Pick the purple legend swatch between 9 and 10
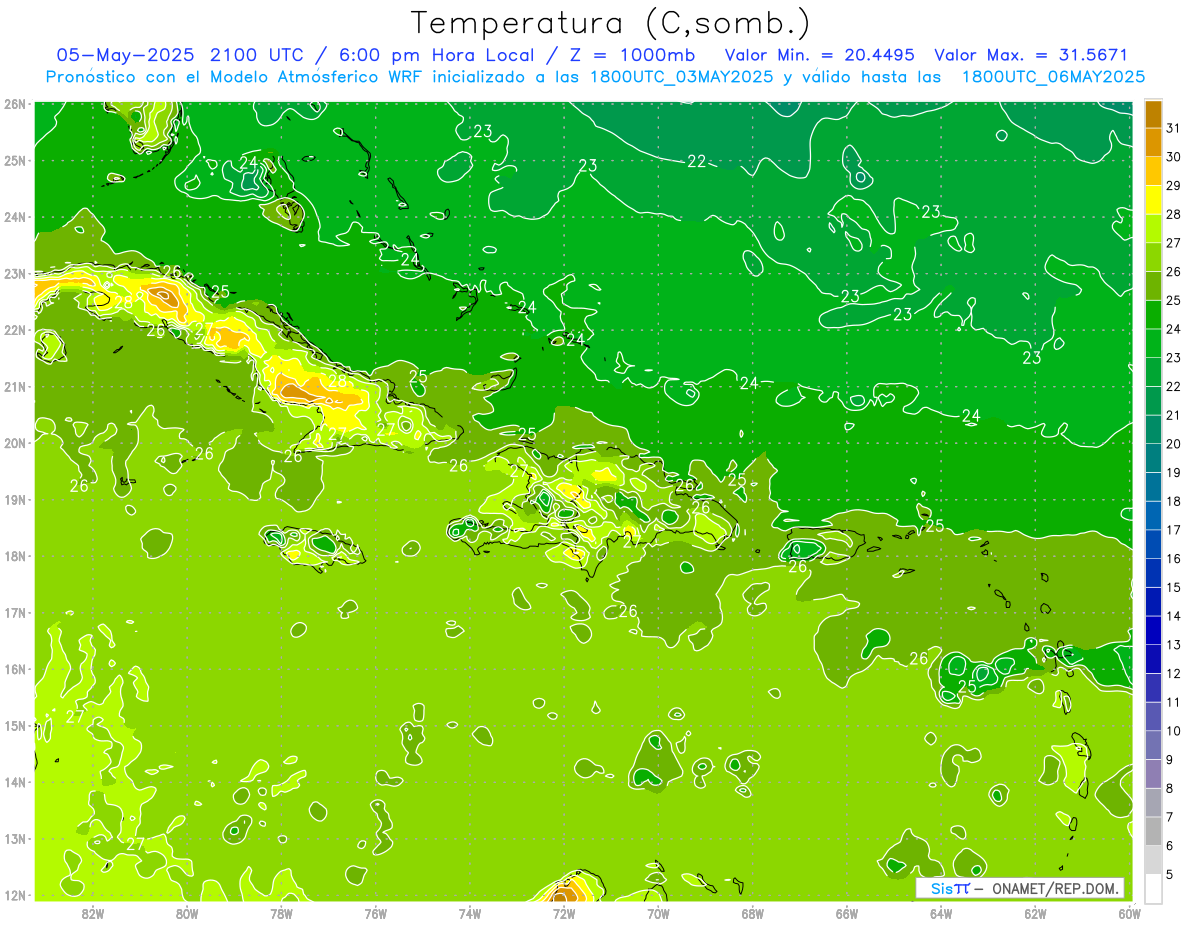1200x927 pixels. coord(1153,745)
